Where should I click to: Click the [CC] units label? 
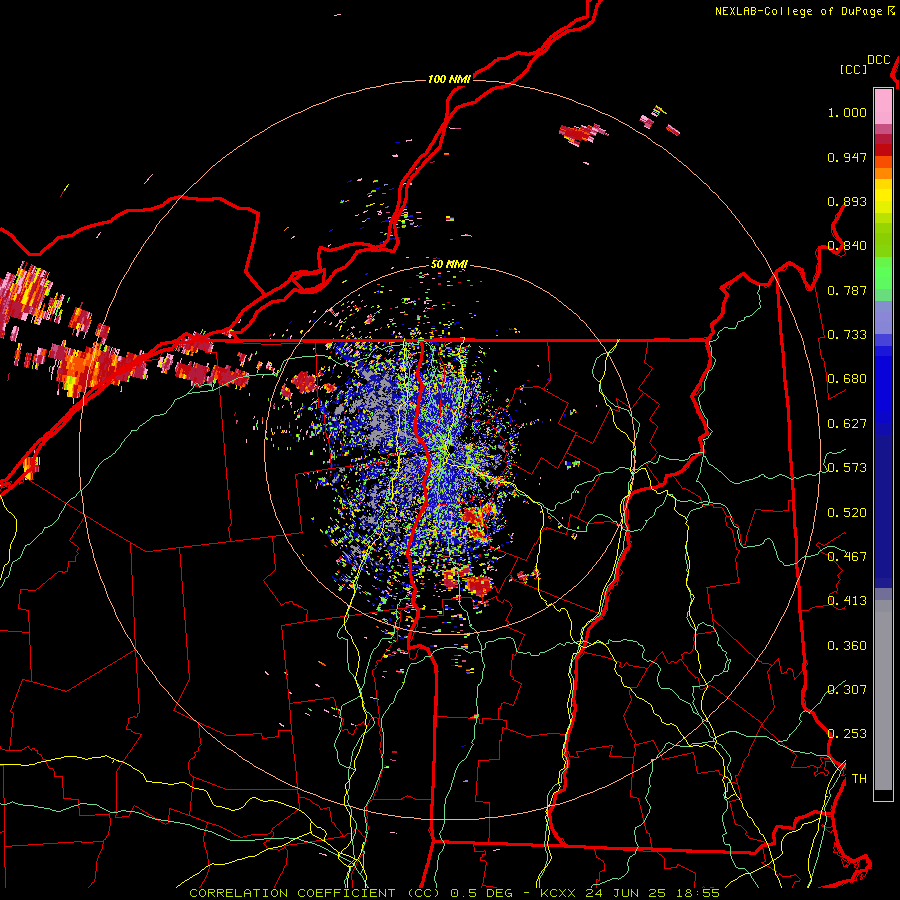click(853, 69)
